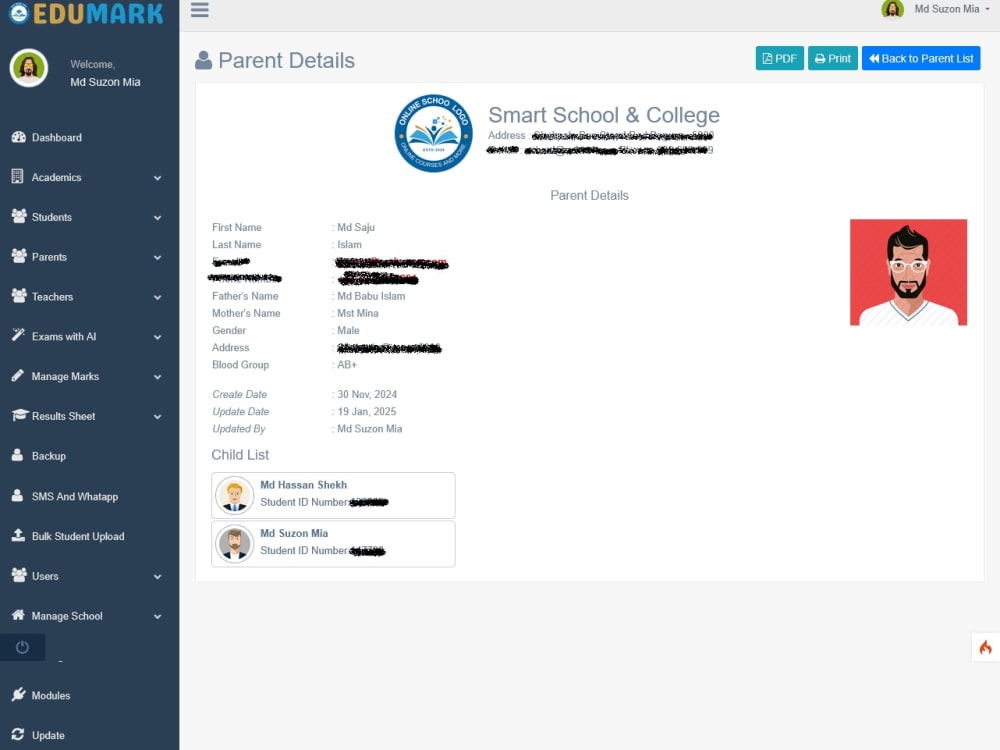Click the Backup icon in sidebar

click(x=18, y=455)
